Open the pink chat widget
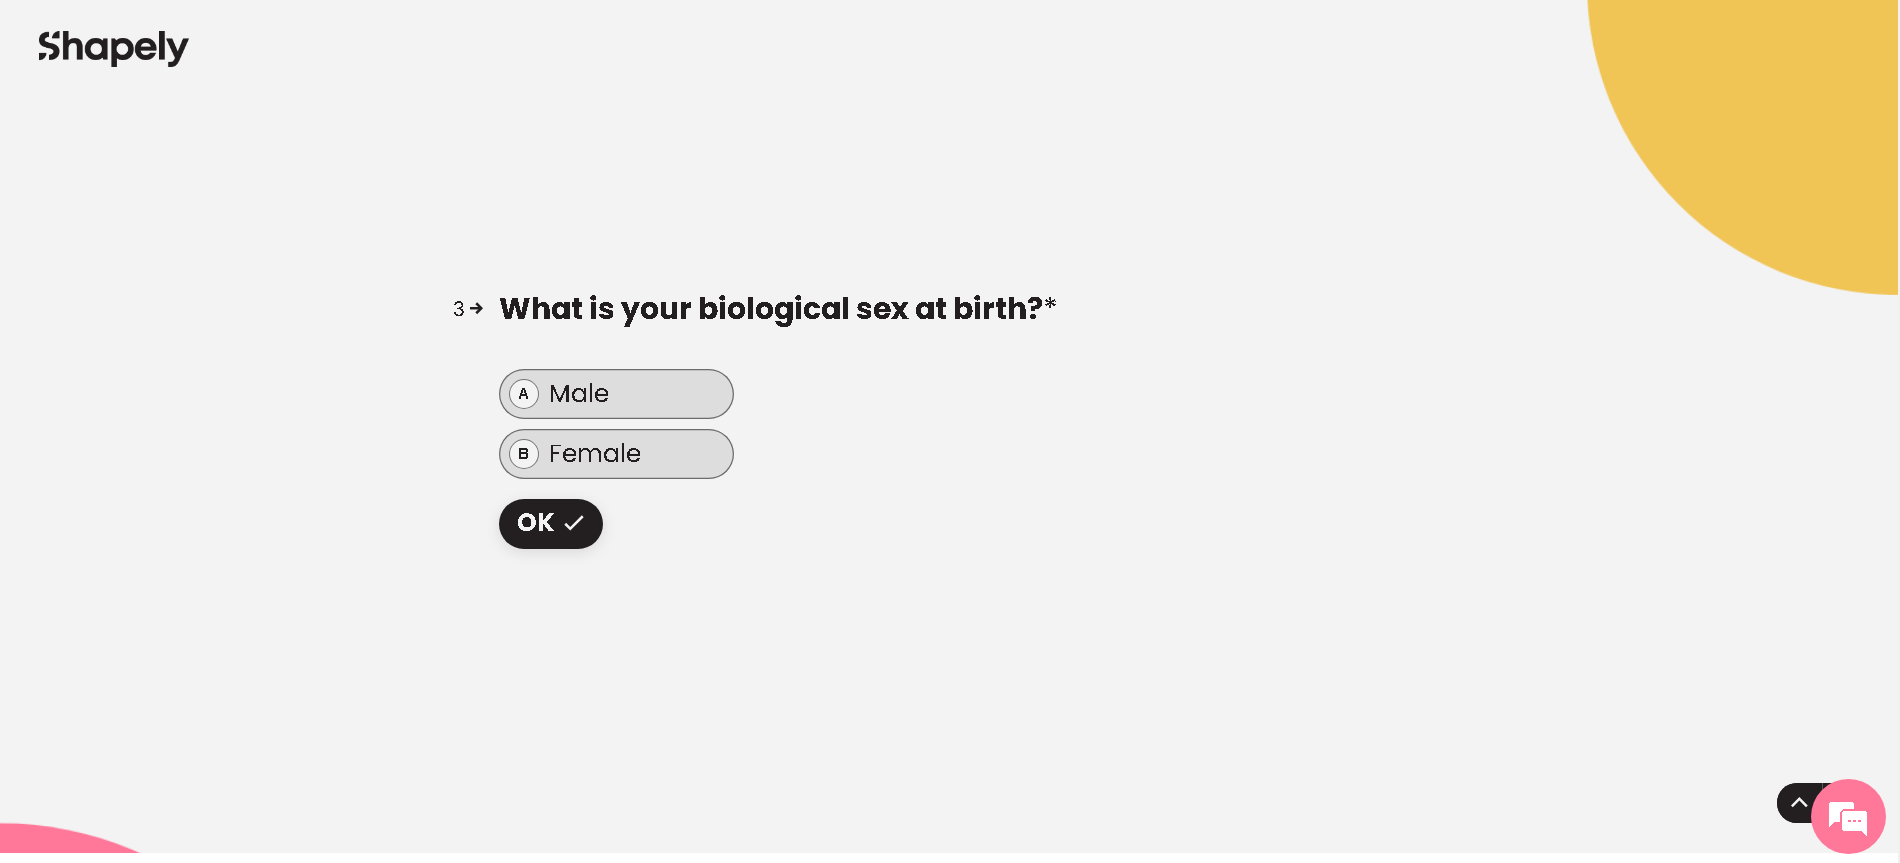This screenshot has width=1900, height=863. [x=1848, y=817]
